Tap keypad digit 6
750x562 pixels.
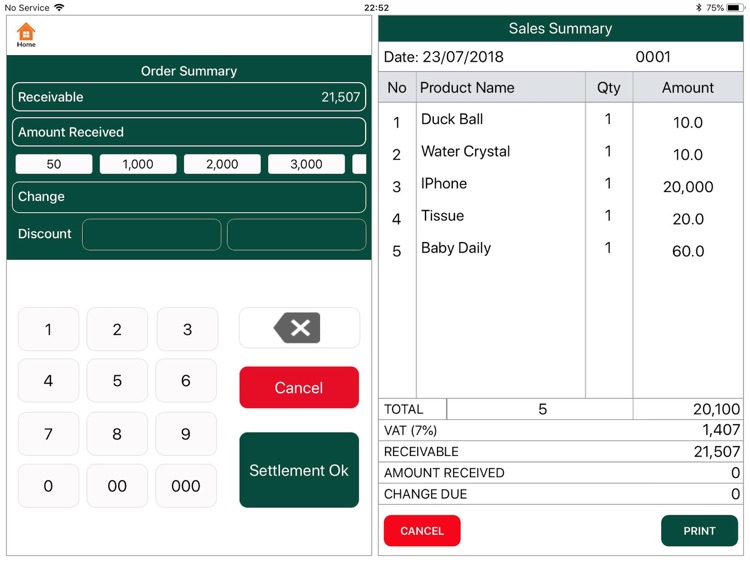[186, 381]
